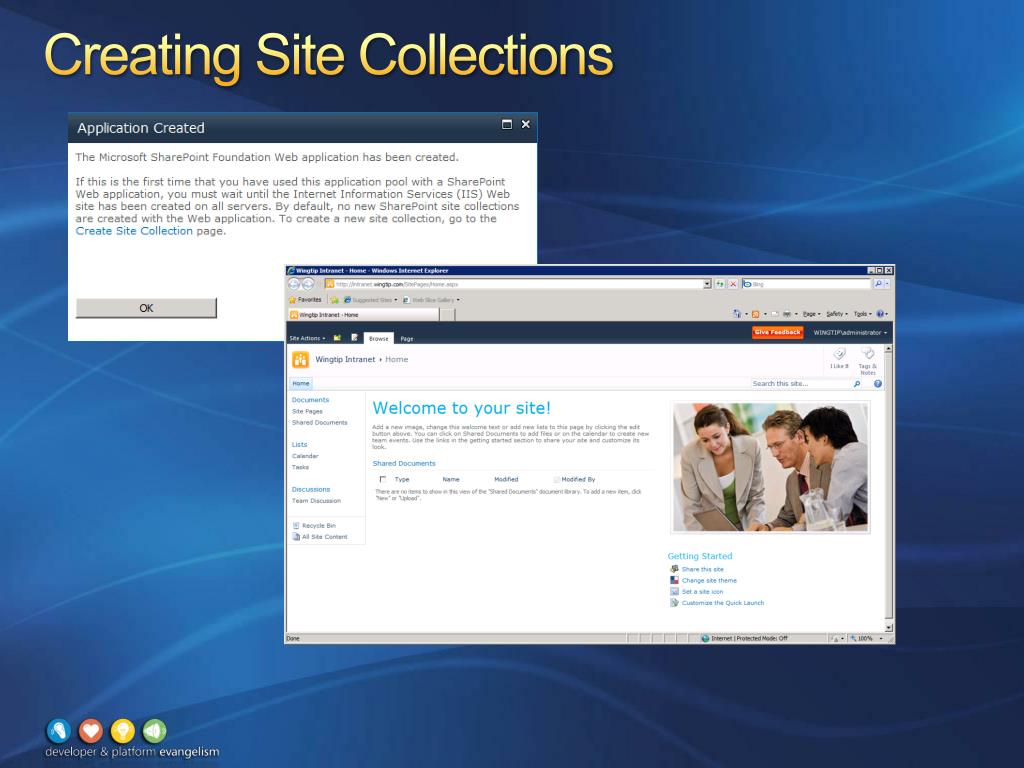Image resolution: width=1024 pixels, height=768 pixels.
Task: Click the Read Mail envelope icon
Action: (x=775, y=314)
